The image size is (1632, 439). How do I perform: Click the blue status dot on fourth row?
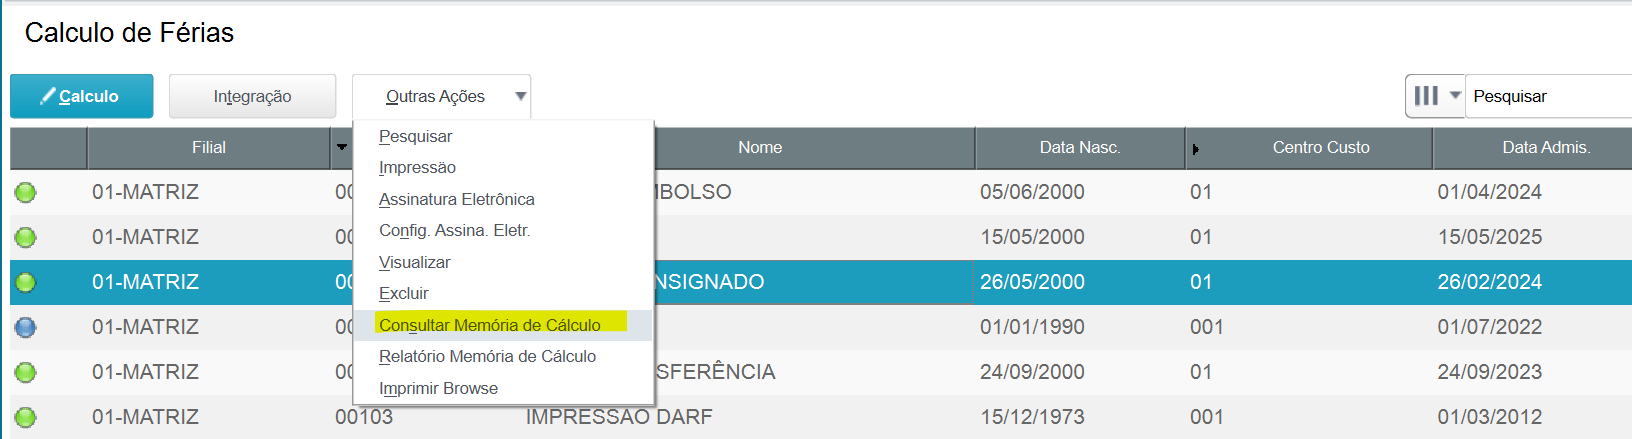pyautogui.click(x=26, y=327)
